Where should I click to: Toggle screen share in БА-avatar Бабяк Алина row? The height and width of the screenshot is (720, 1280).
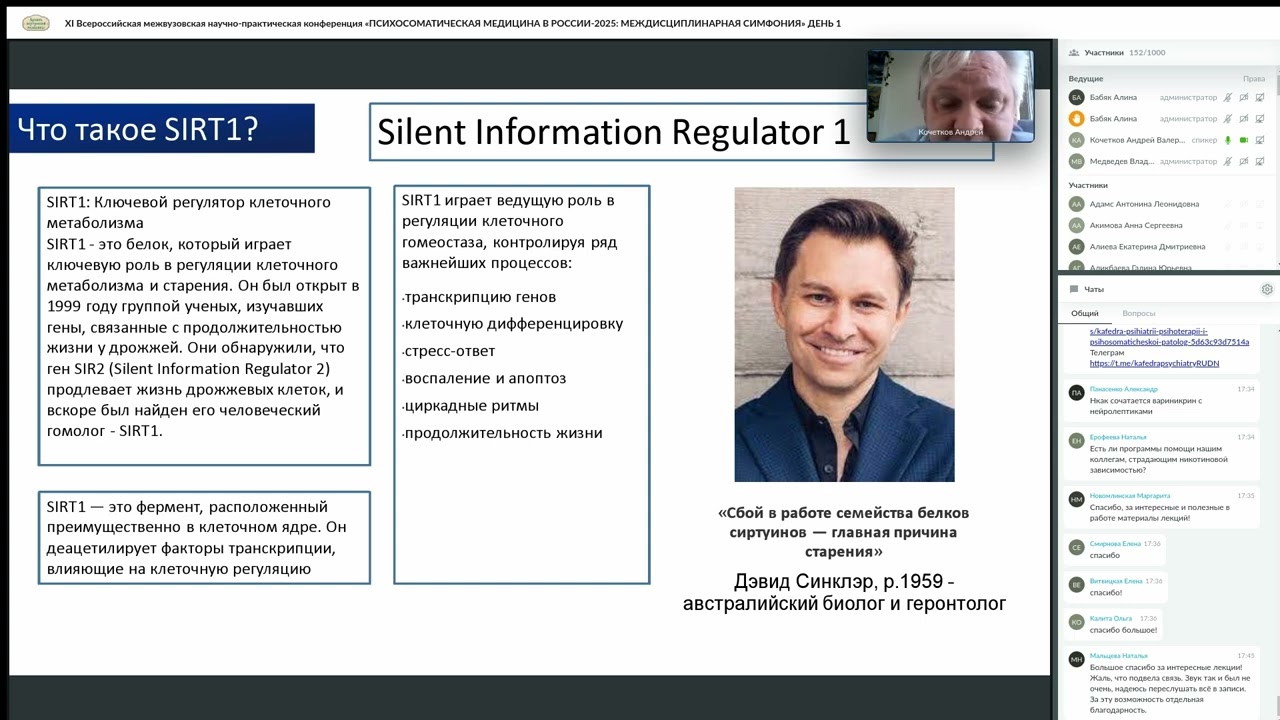click(1260, 97)
